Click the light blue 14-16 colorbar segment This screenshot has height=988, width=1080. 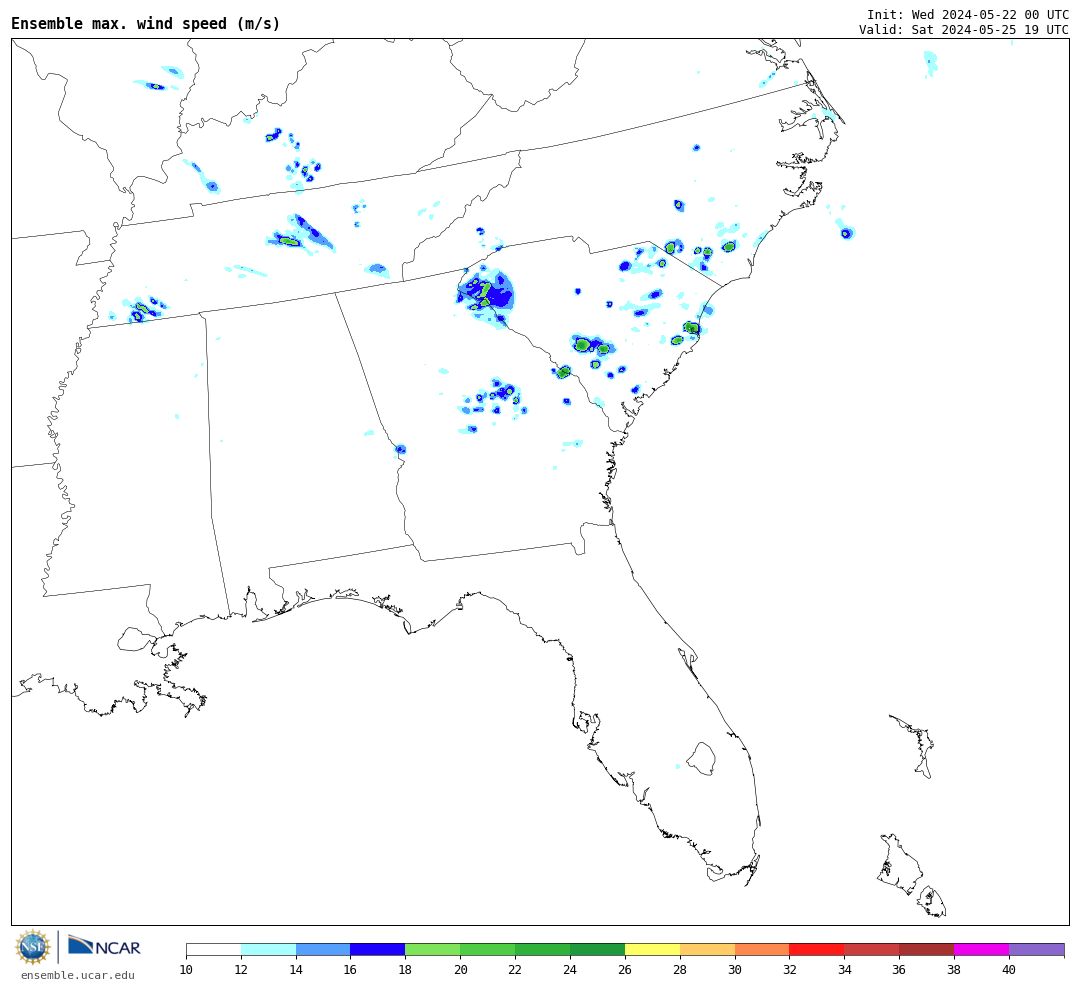click(x=323, y=949)
